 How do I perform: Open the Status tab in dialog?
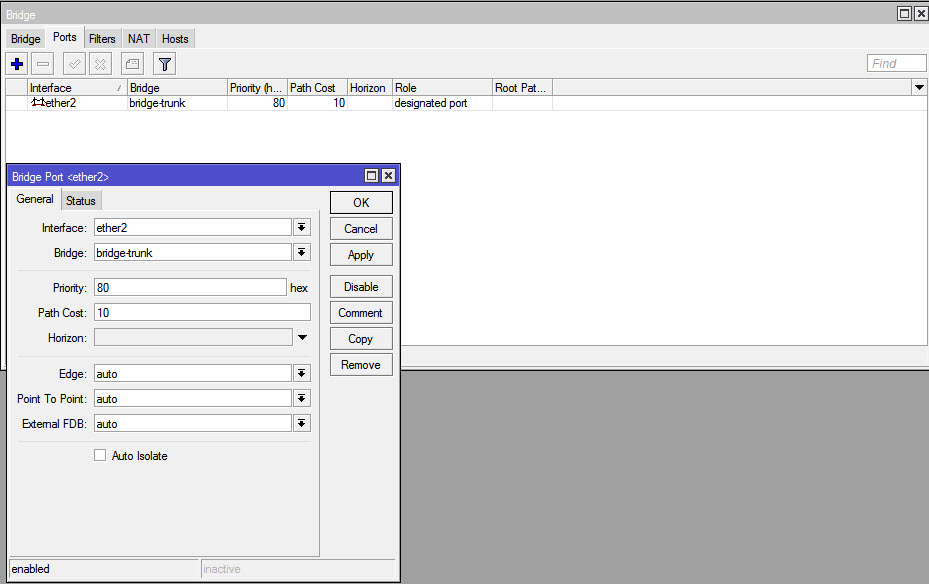click(81, 200)
